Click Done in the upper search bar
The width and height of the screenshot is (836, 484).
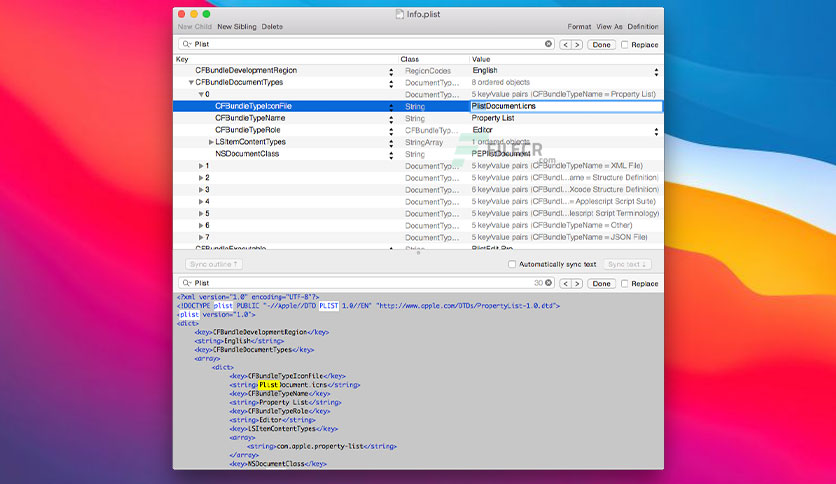pos(601,45)
